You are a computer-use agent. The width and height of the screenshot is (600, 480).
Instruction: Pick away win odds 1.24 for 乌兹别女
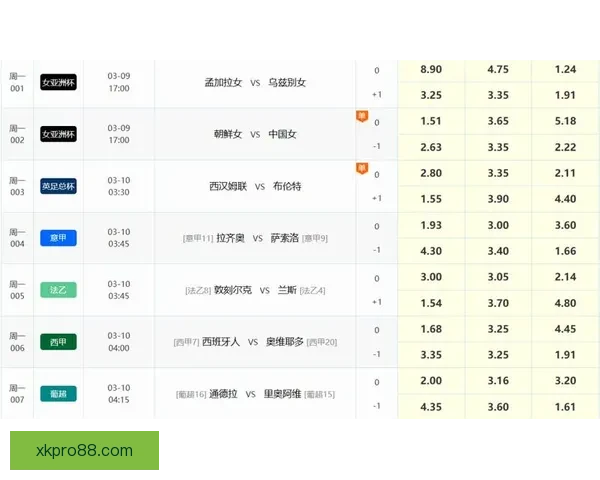565,69
